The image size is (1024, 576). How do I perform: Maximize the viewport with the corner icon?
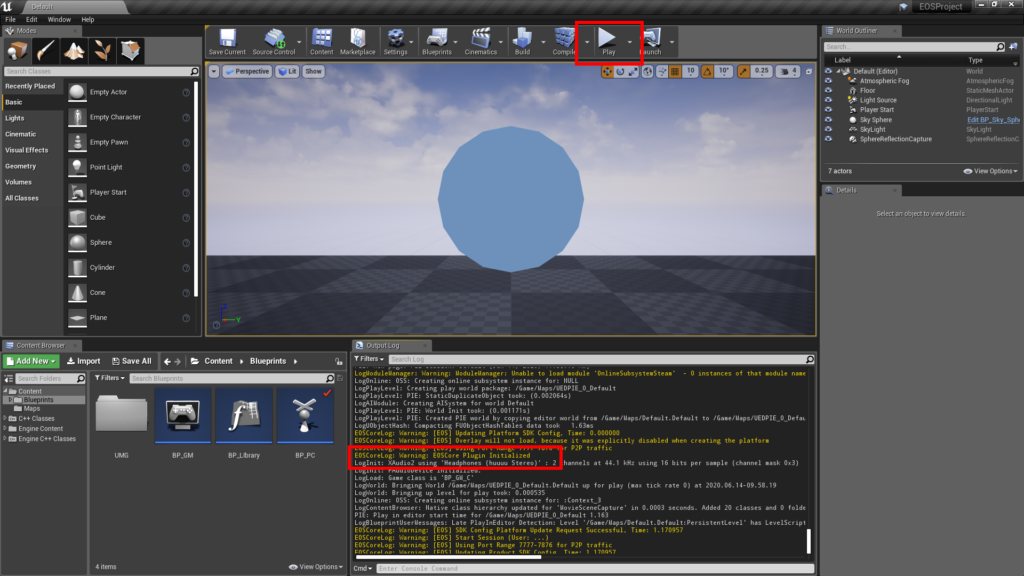pos(808,71)
